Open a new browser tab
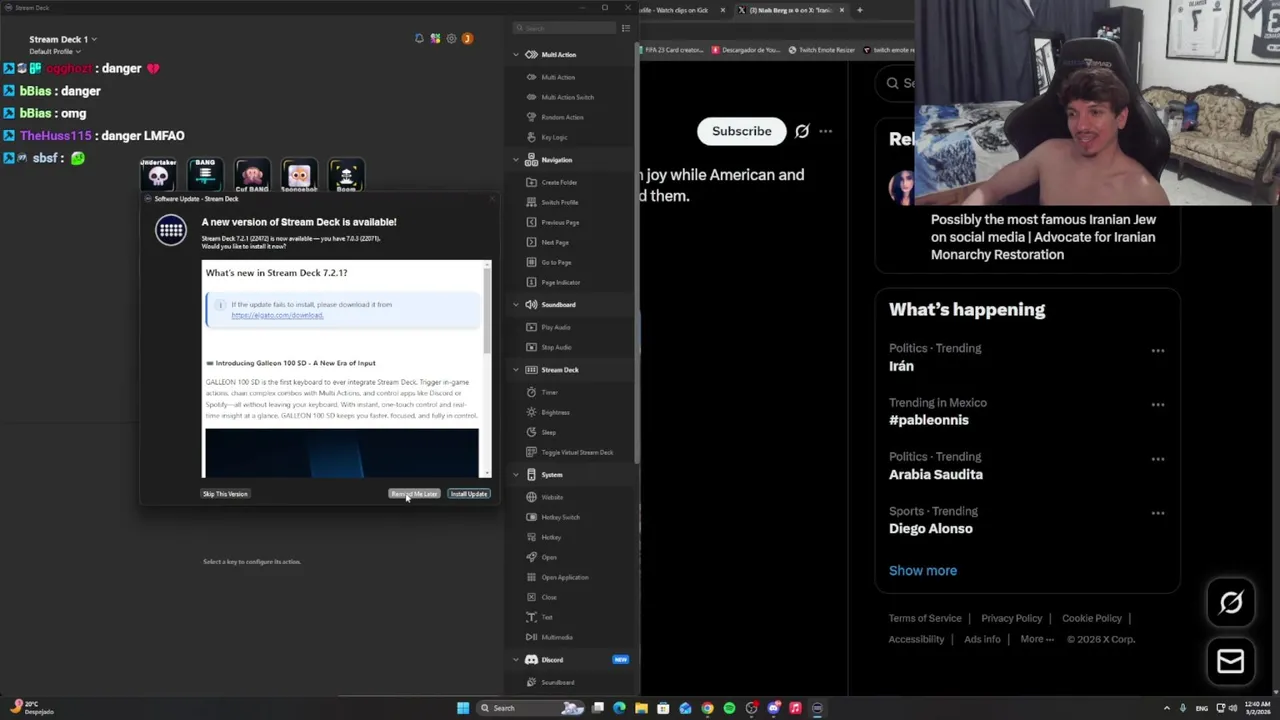 click(859, 10)
